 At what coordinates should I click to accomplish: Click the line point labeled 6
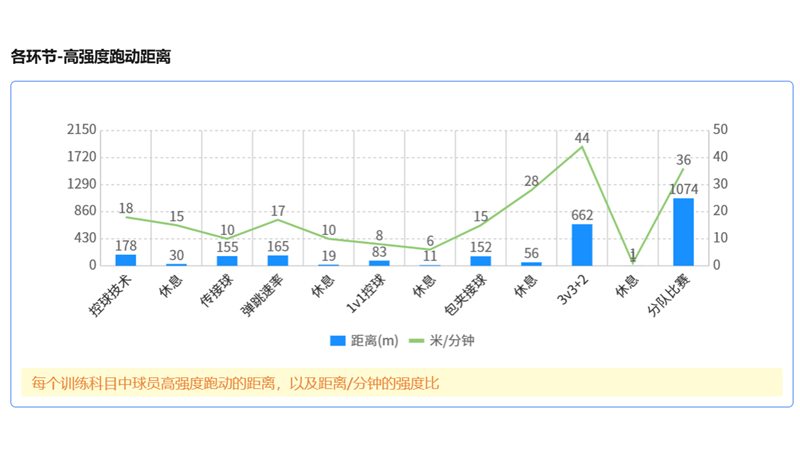[x=430, y=249]
